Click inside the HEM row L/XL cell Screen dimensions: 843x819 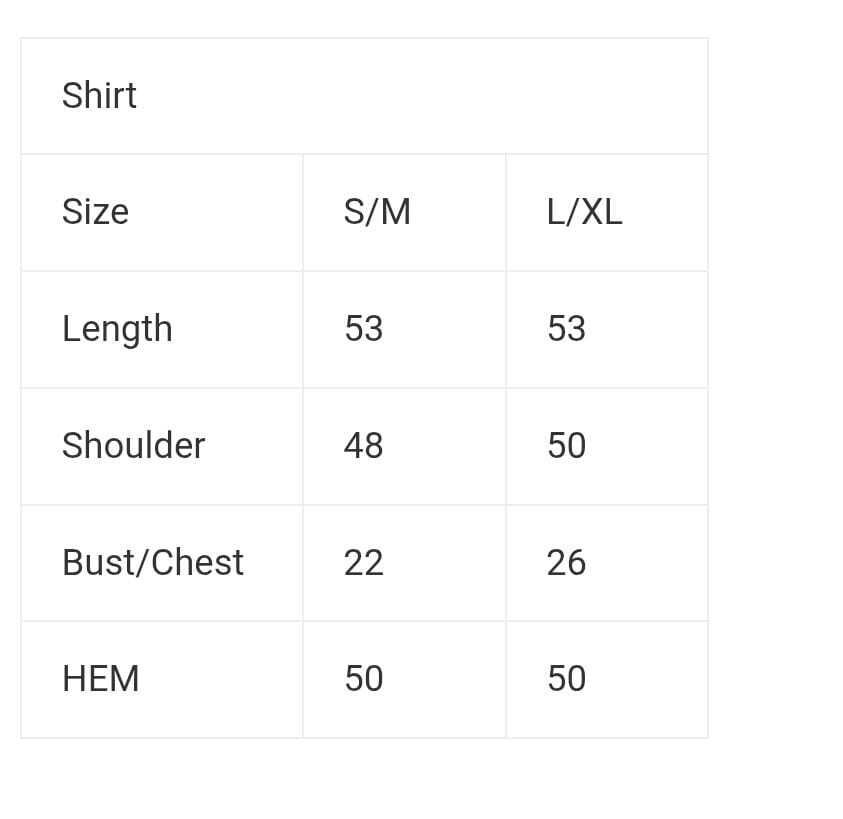[x=607, y=679]
